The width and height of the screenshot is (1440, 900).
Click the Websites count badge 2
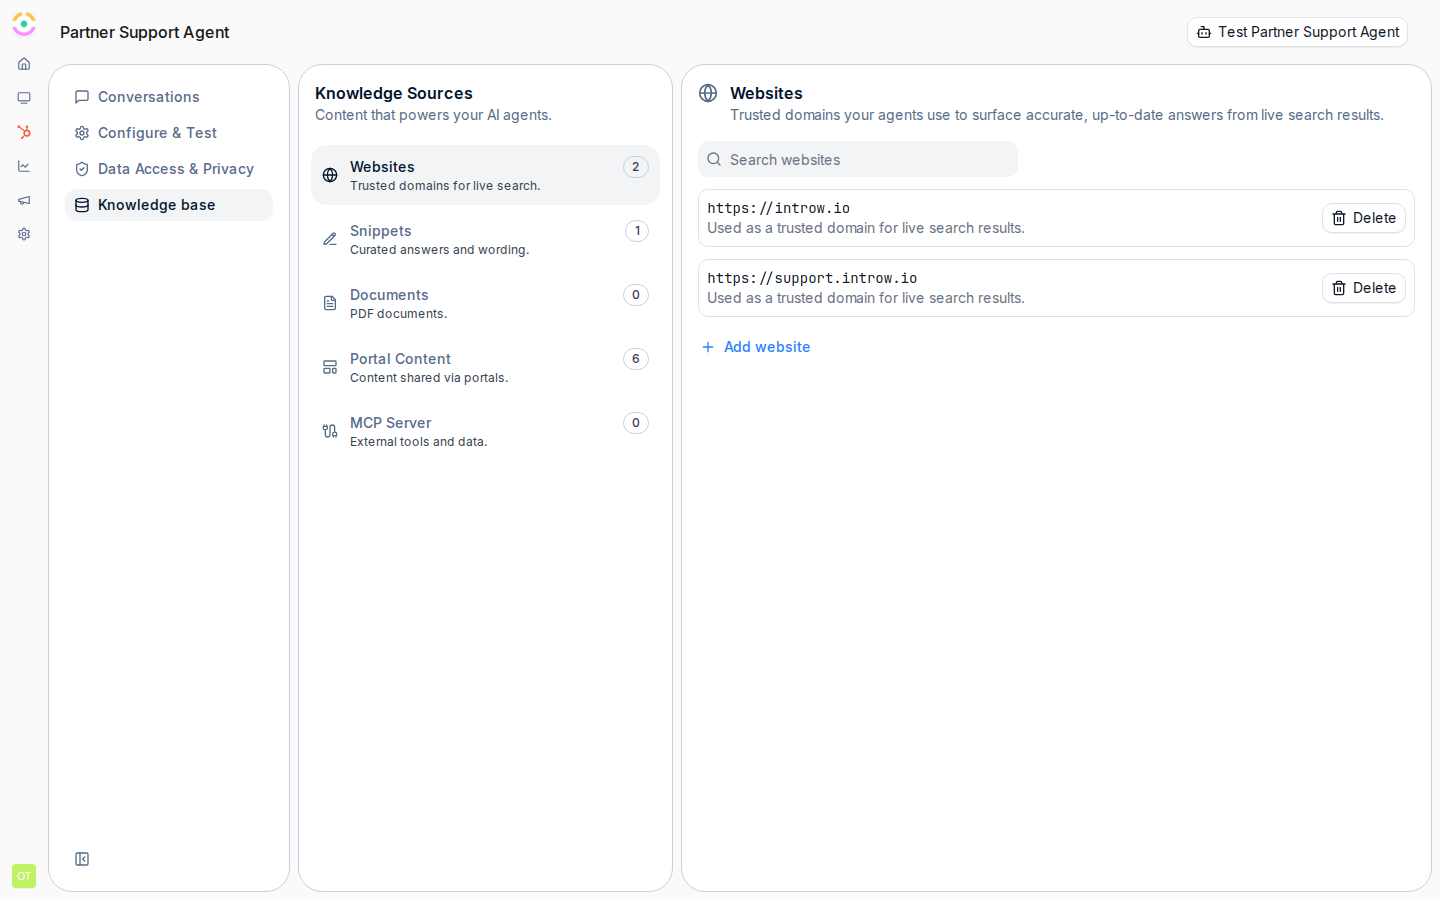[636, 167]
